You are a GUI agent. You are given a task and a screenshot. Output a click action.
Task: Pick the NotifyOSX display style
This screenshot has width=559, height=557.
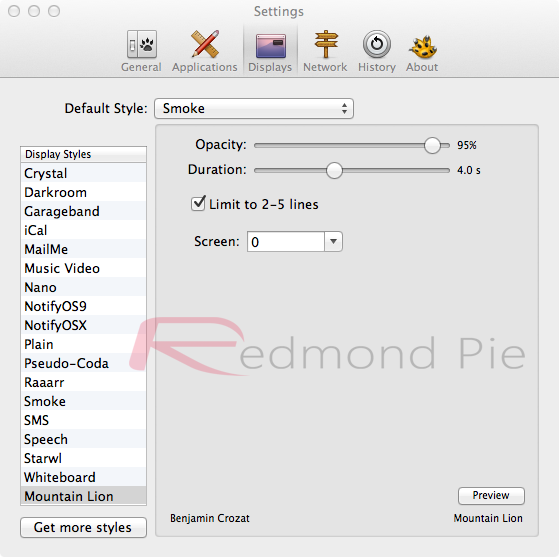click(x=83, y=325)
